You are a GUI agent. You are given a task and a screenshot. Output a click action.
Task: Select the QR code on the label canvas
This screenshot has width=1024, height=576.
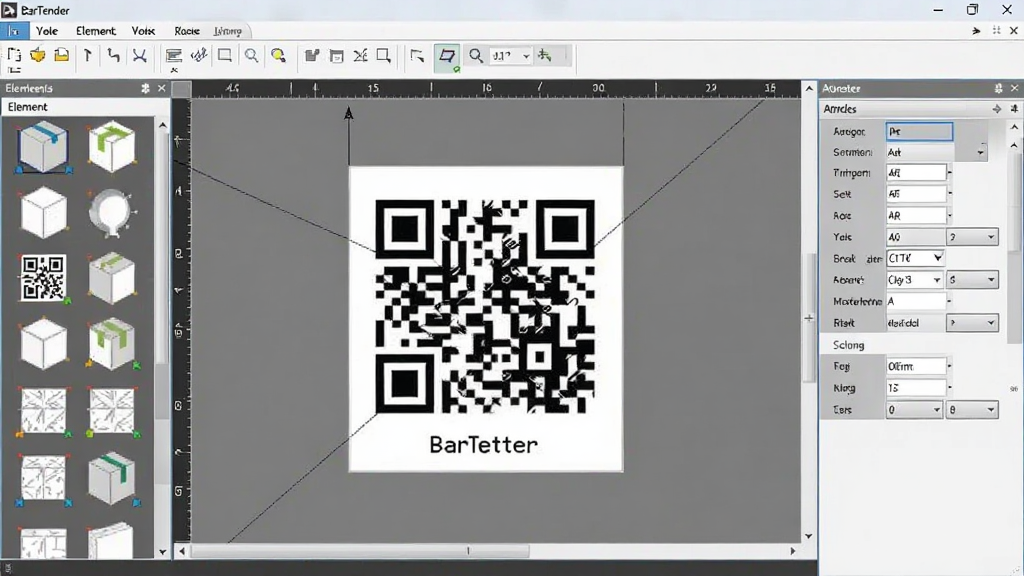[x=485, y=306]
